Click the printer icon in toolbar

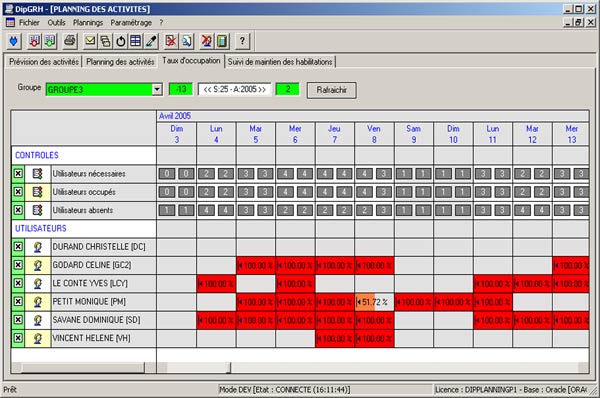pyautogui.click(x=70, y=41)
